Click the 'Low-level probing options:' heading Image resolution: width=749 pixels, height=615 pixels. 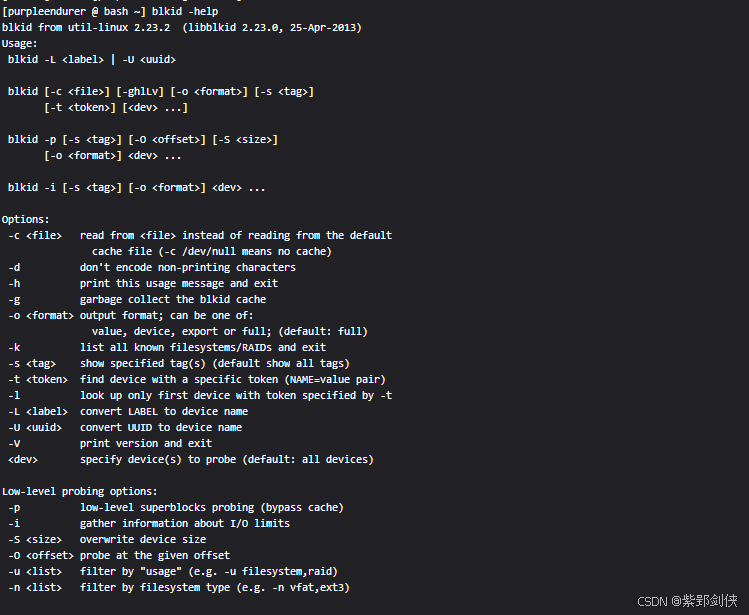tap(80, 491)
